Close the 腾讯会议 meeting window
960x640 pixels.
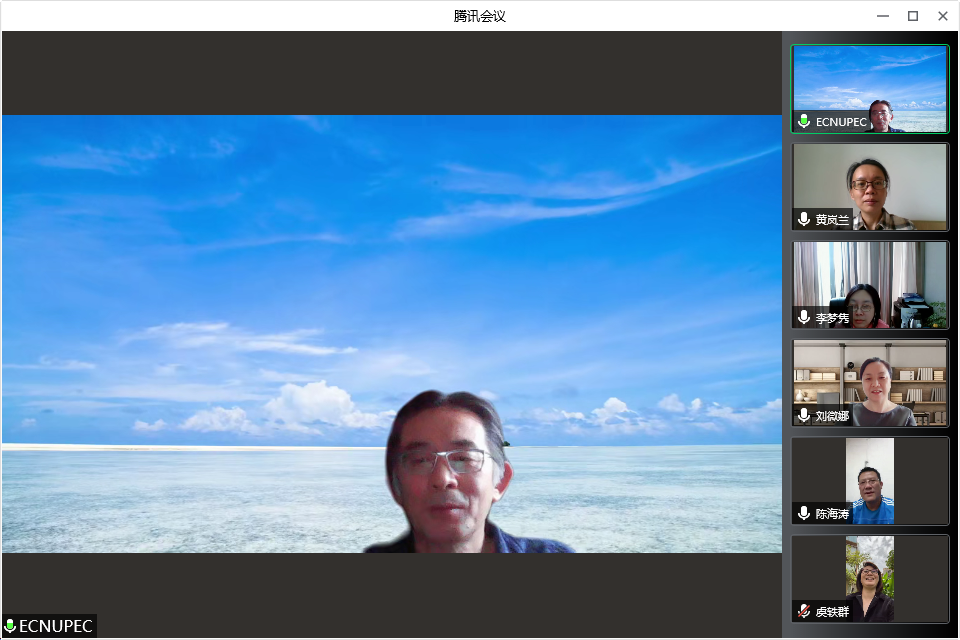942,16
